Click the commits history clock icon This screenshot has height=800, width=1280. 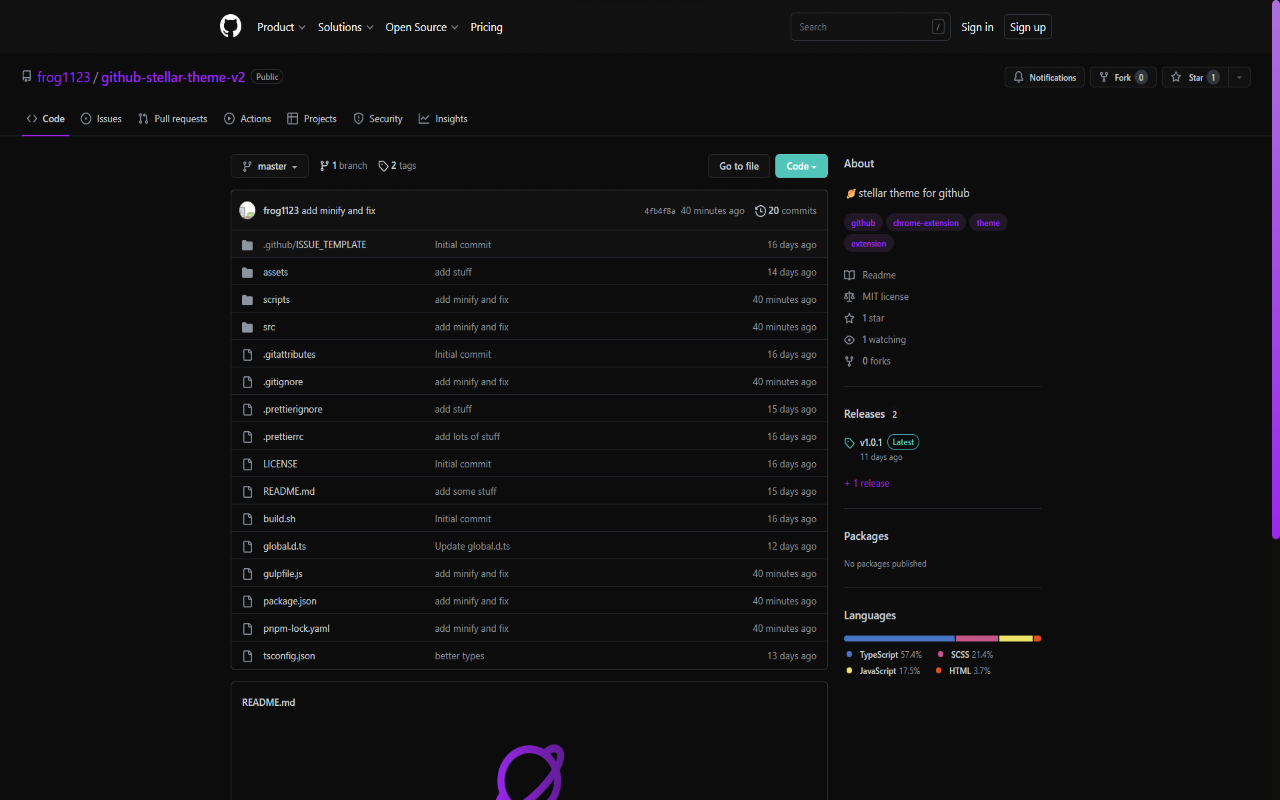[x=760, y=211]
